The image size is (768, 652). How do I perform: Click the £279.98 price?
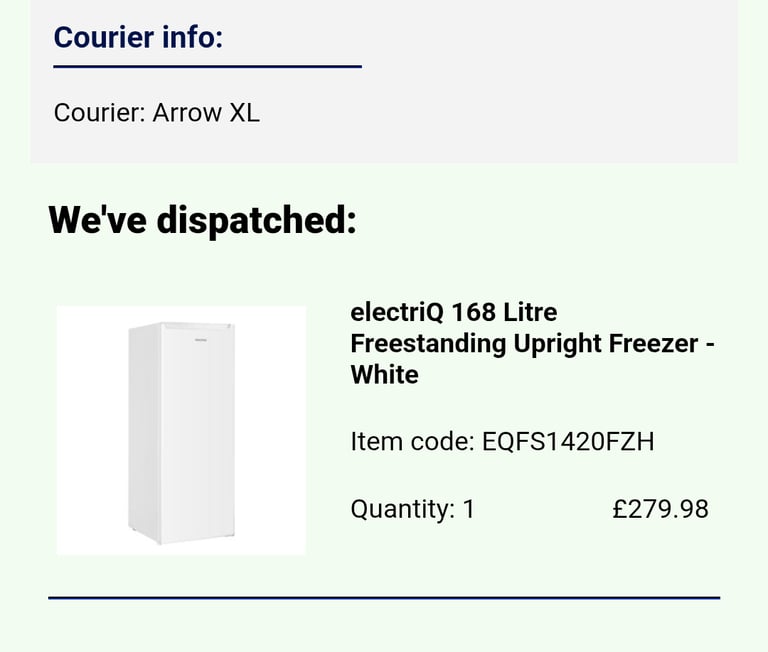pyautogui.click(x=660, y=509)
